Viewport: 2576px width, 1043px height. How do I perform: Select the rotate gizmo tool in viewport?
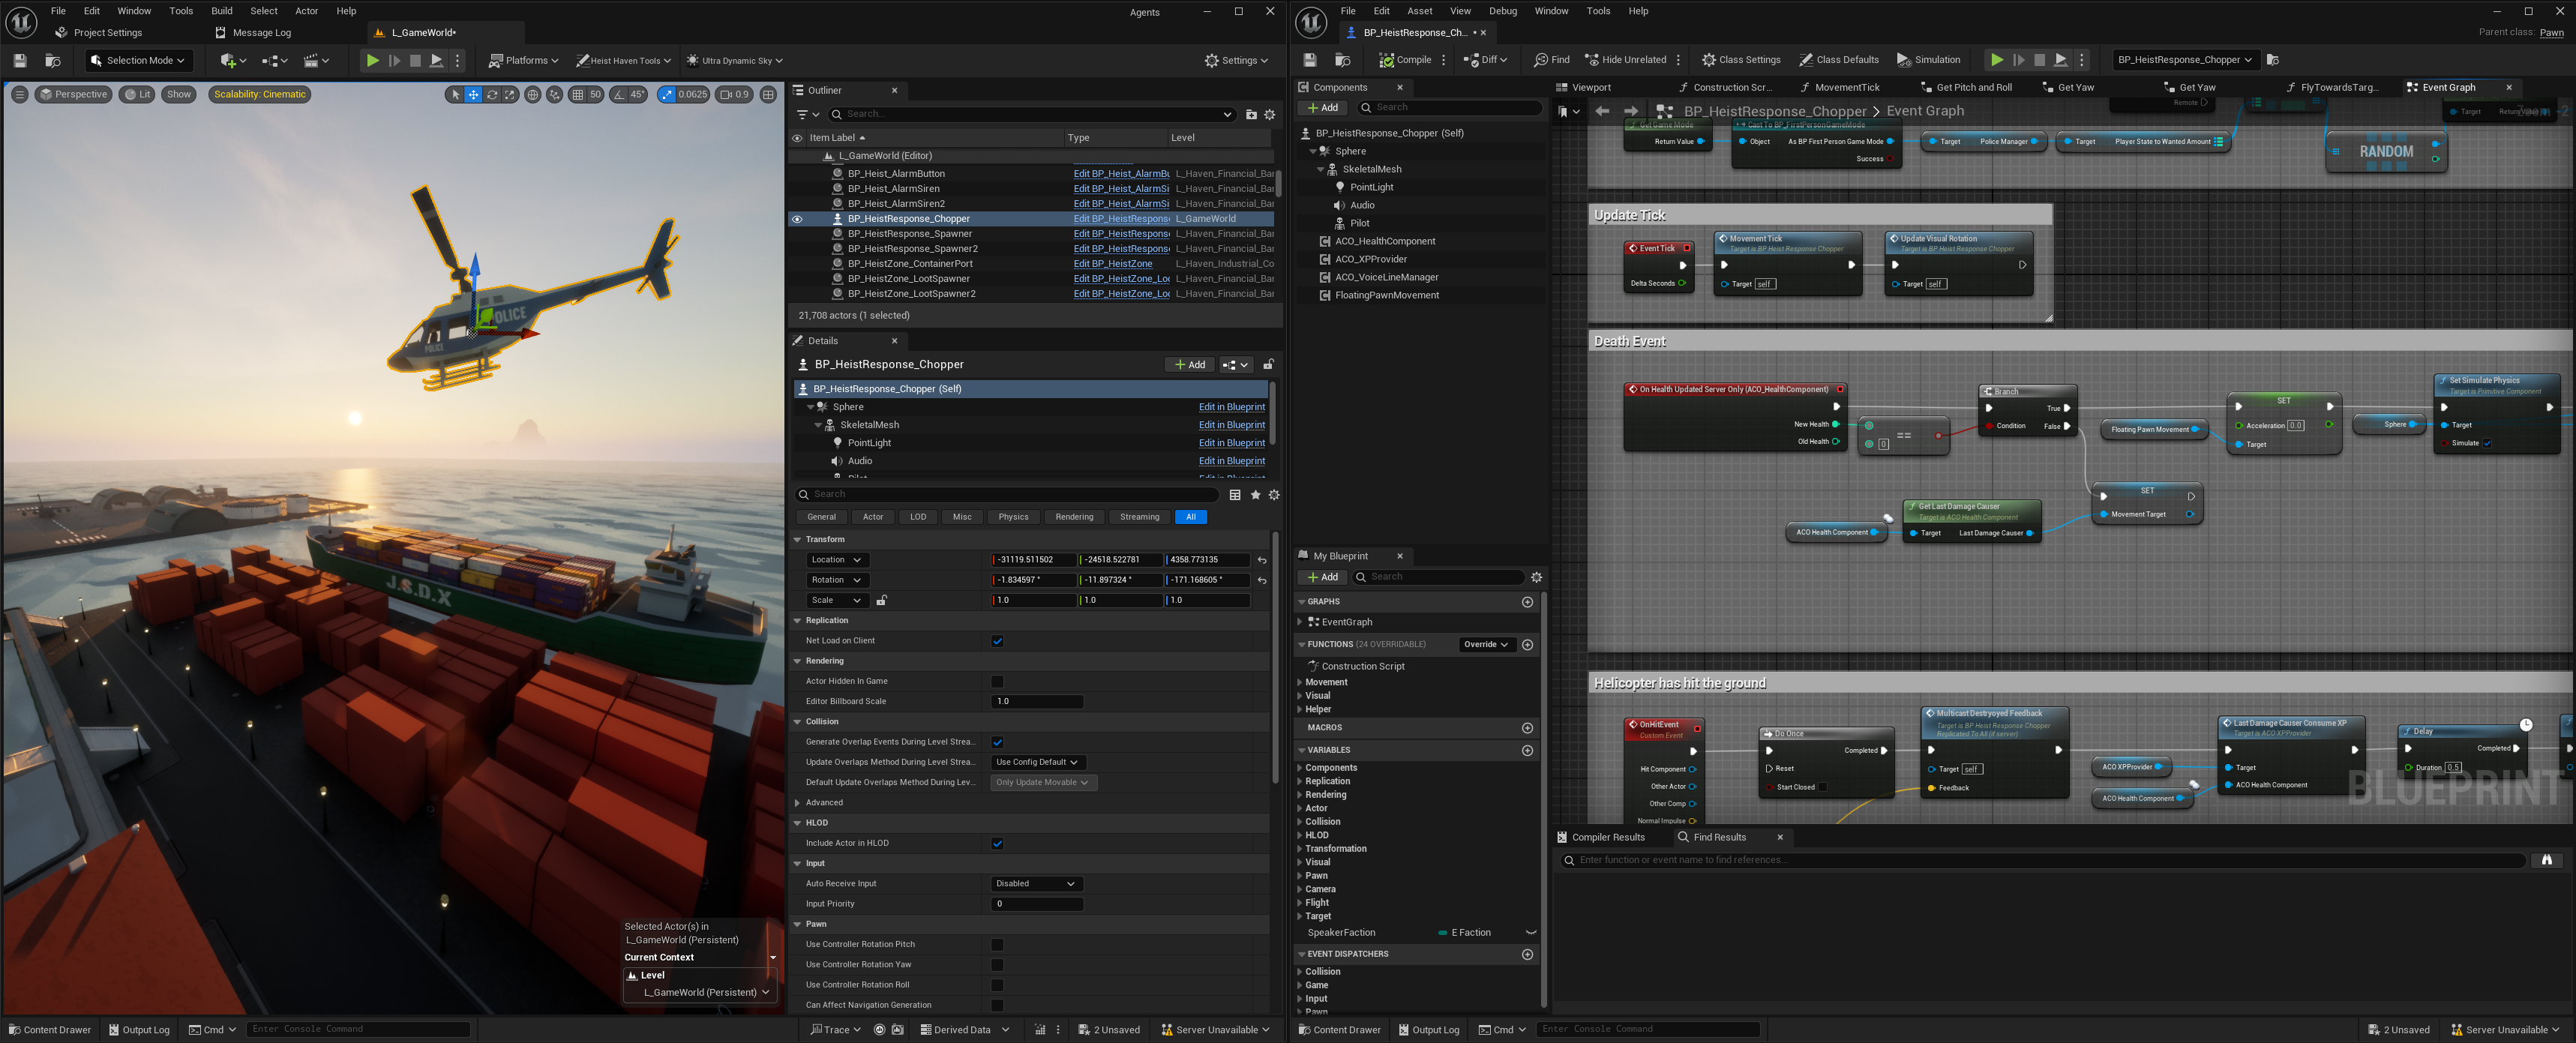(492, 95)
